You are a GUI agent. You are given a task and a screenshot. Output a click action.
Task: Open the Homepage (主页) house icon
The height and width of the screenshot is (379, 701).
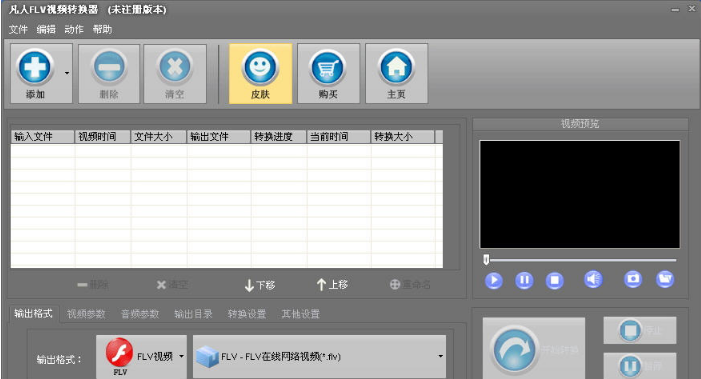396,67
